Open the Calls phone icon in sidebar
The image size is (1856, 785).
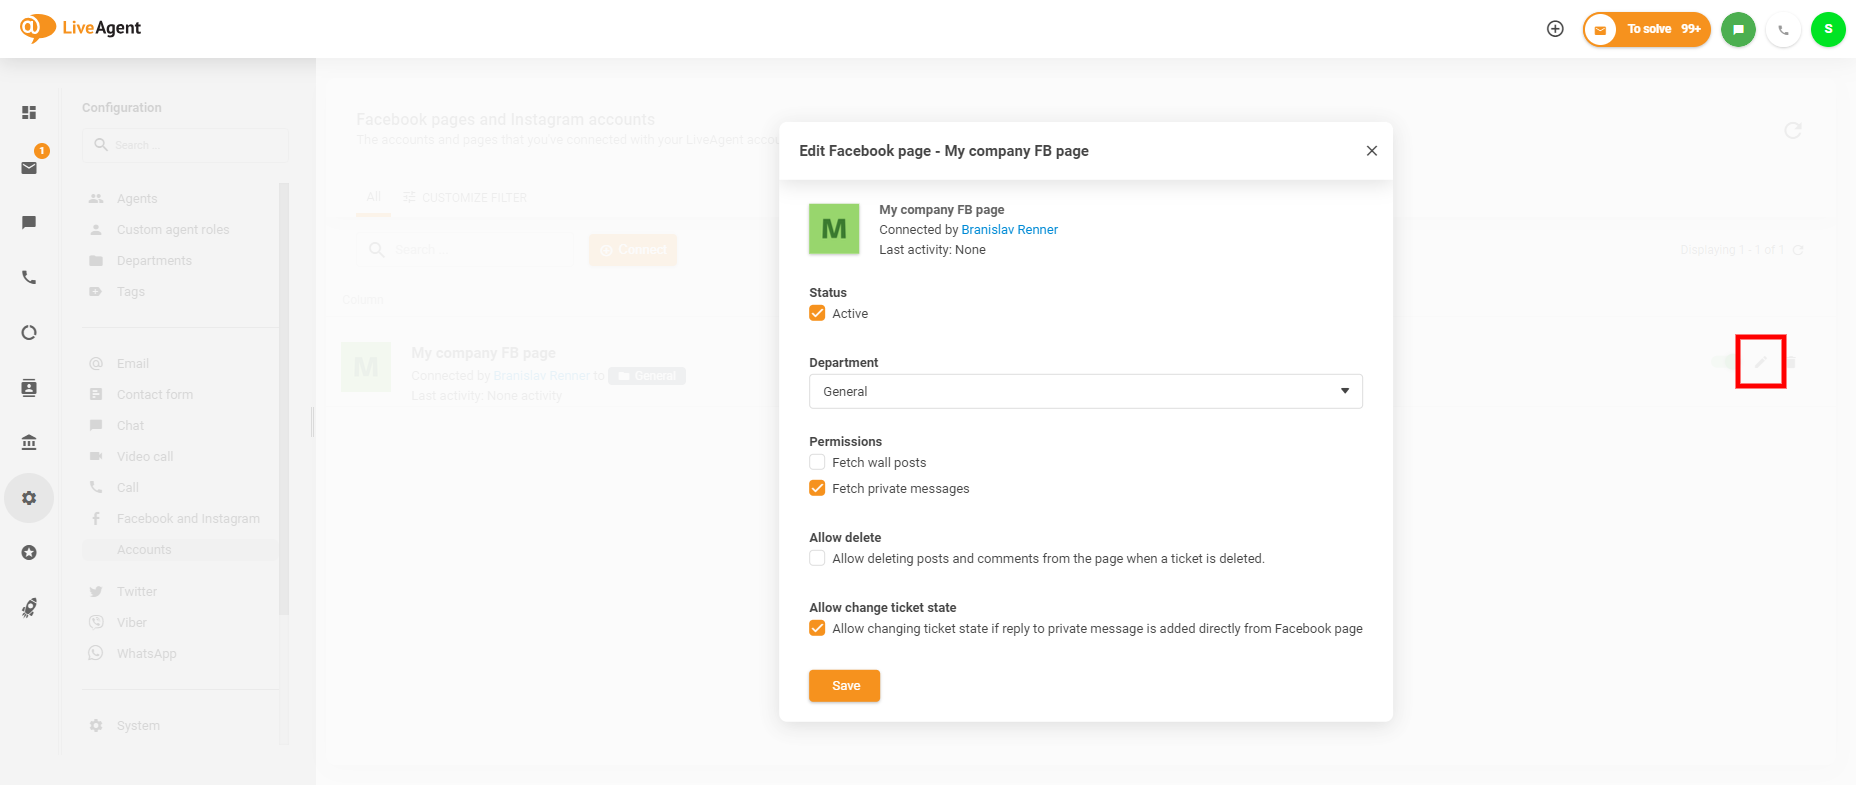[x=29, y=277]
